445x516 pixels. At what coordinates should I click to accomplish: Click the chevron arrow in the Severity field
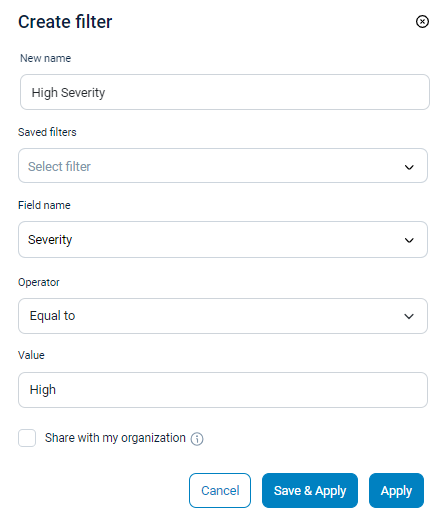pos(409,240)
